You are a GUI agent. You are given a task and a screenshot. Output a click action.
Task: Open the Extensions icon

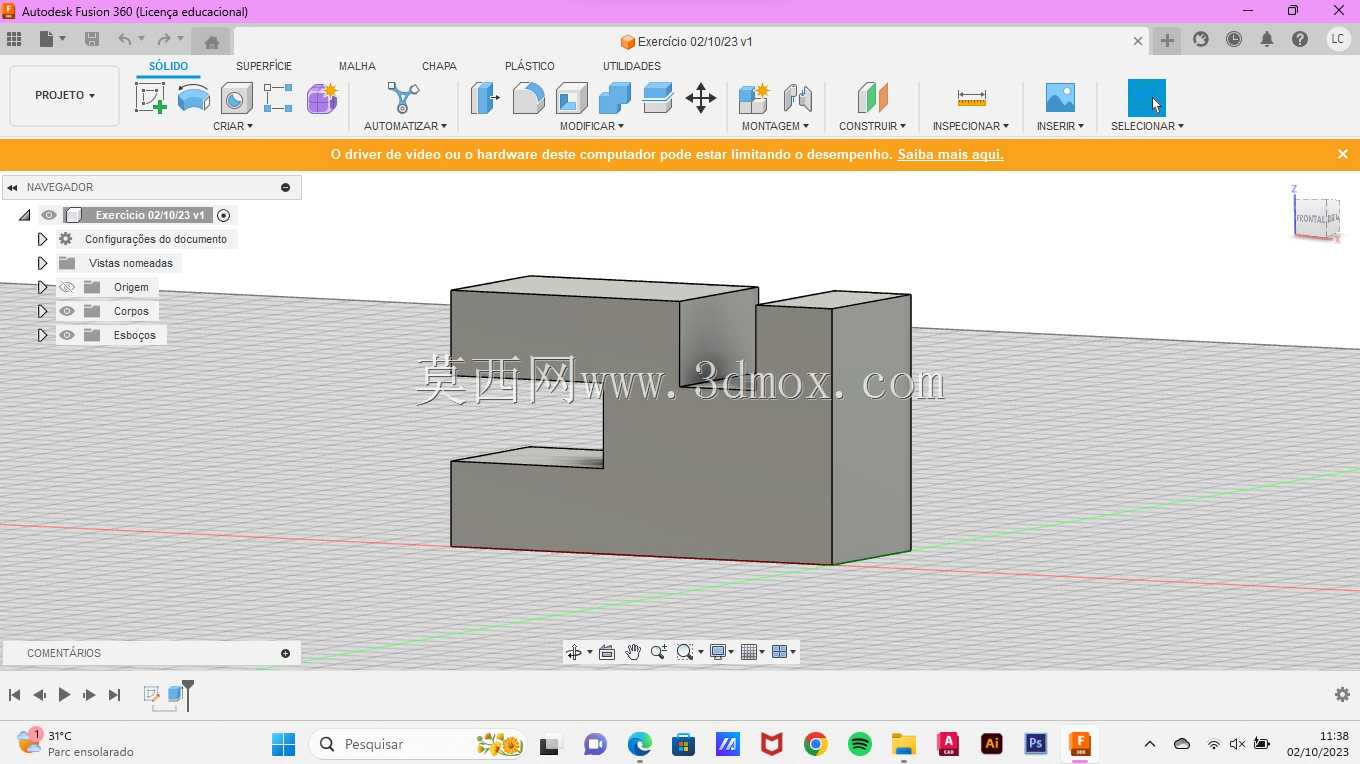coord(1201,40)
